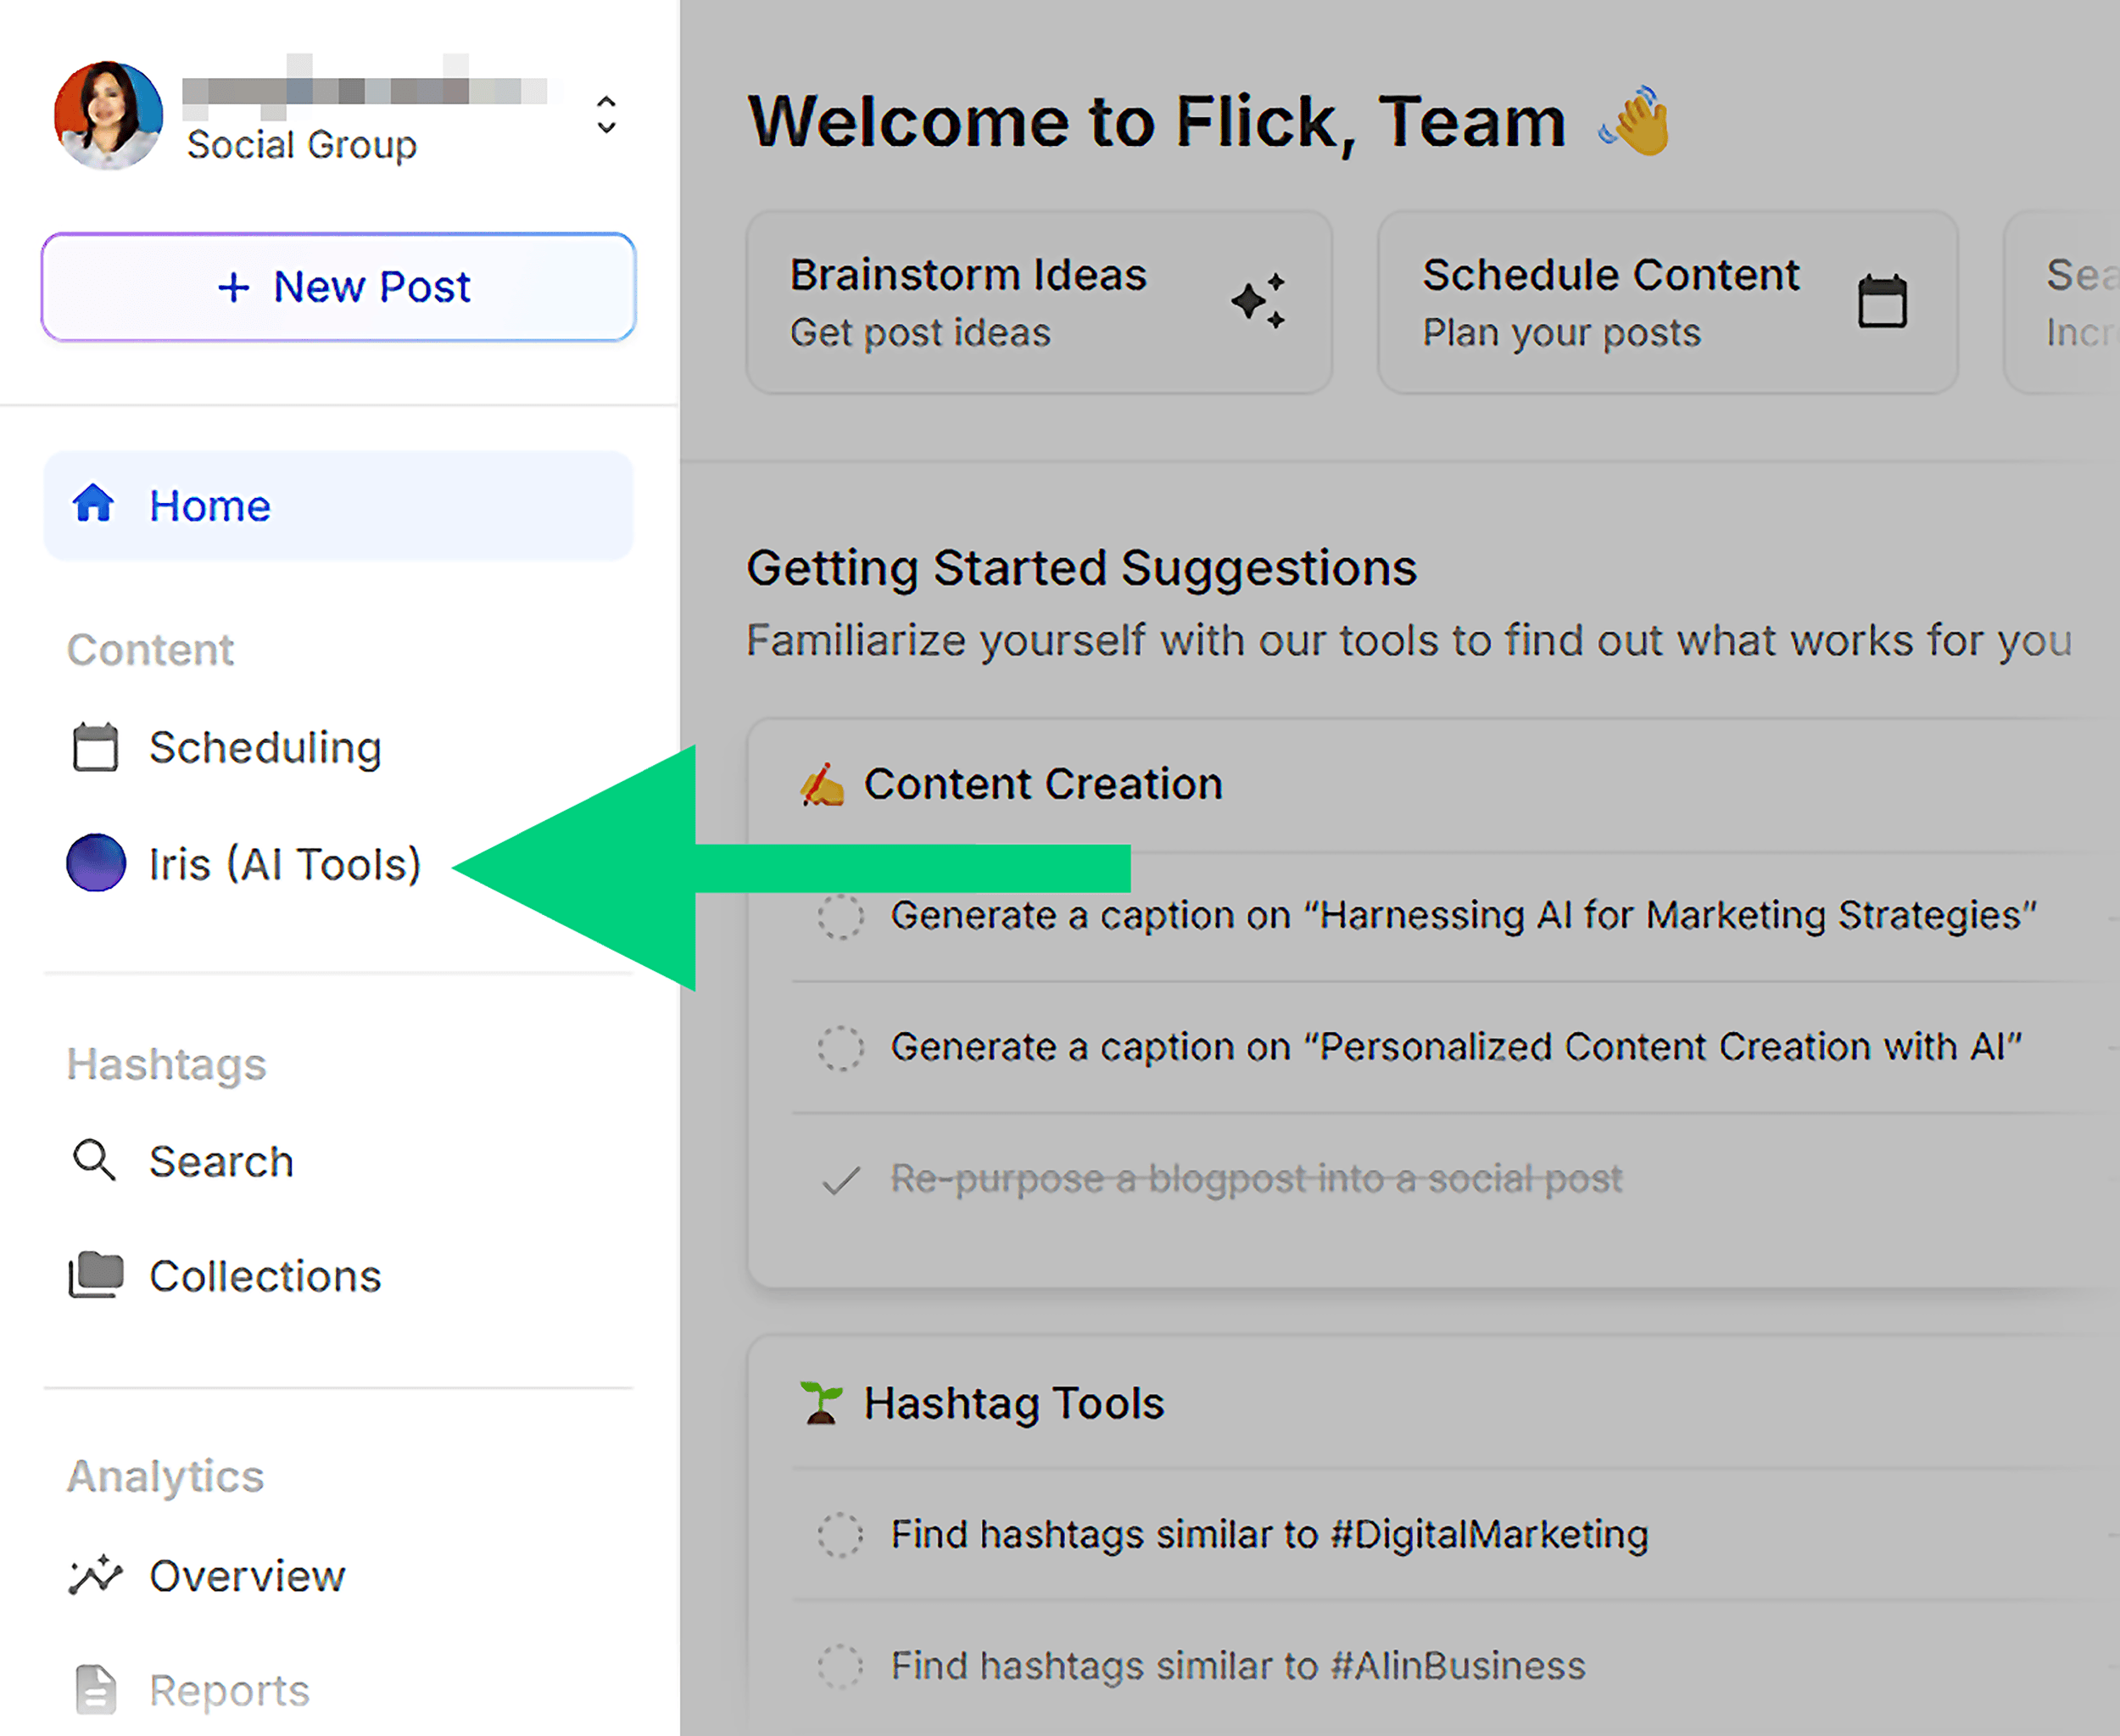The width and height of the screenshot is (2120, 1736).
Task: Click "Find hashtags similar to #DigitalMarketing" text
Action: 1270,1534
